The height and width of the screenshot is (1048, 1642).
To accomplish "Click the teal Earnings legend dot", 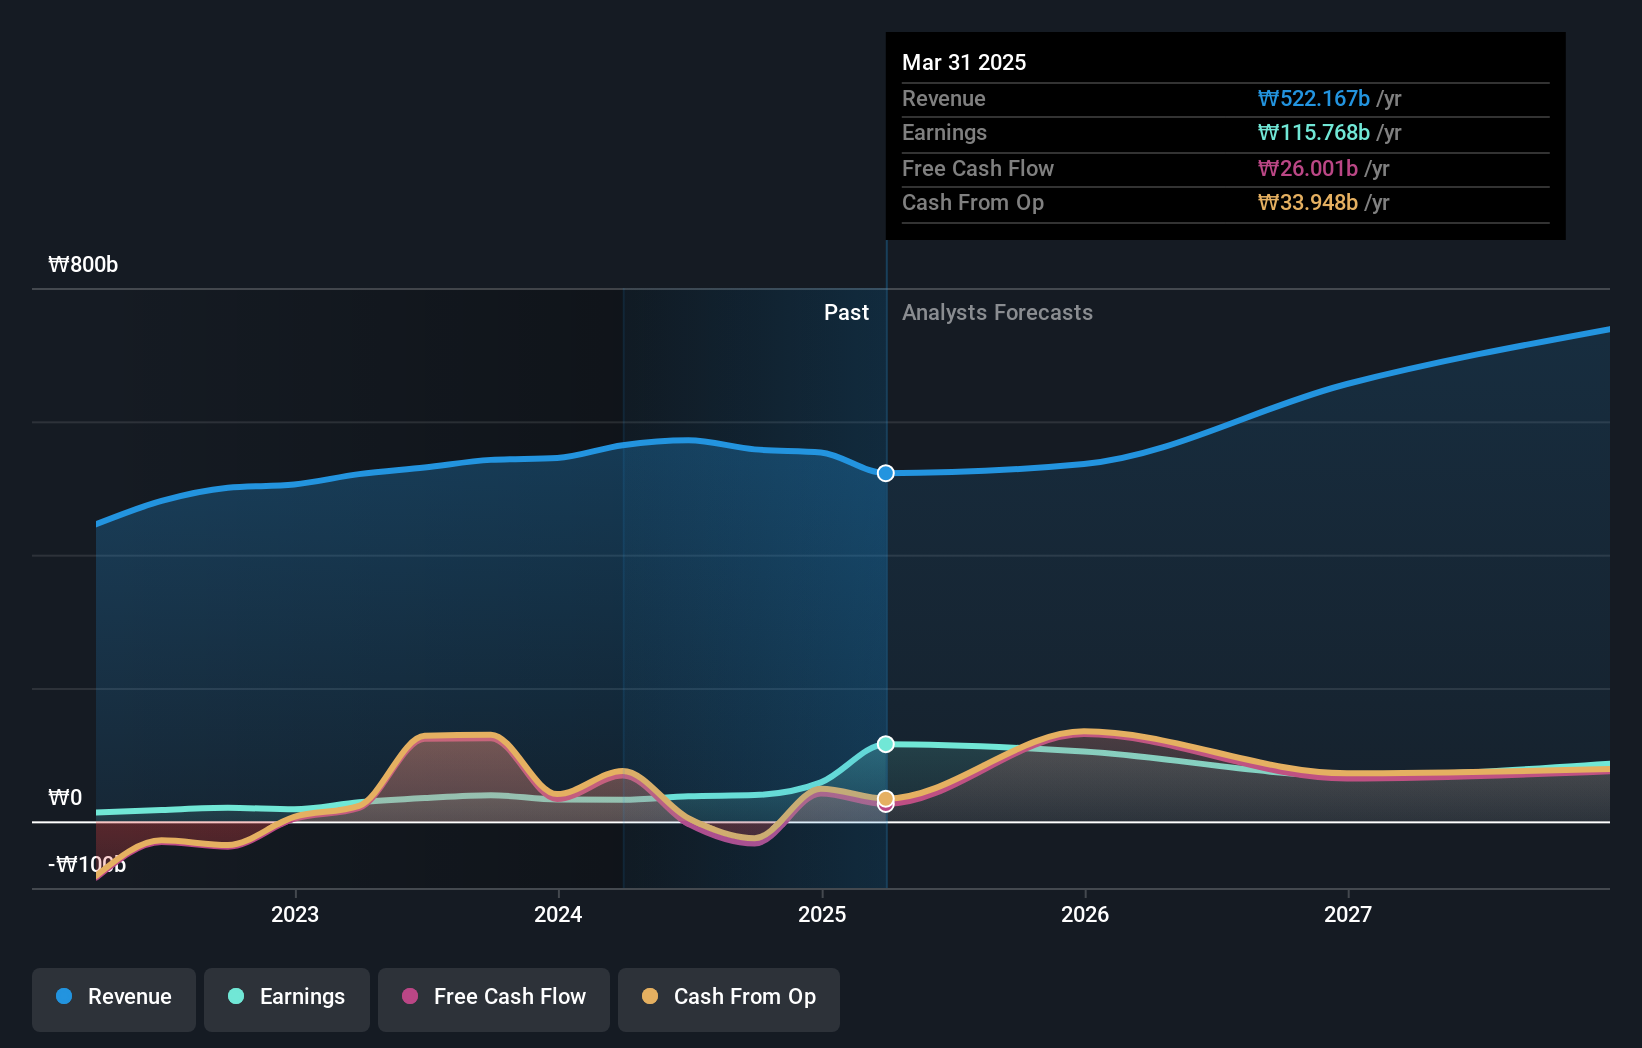I will (235, 997).
